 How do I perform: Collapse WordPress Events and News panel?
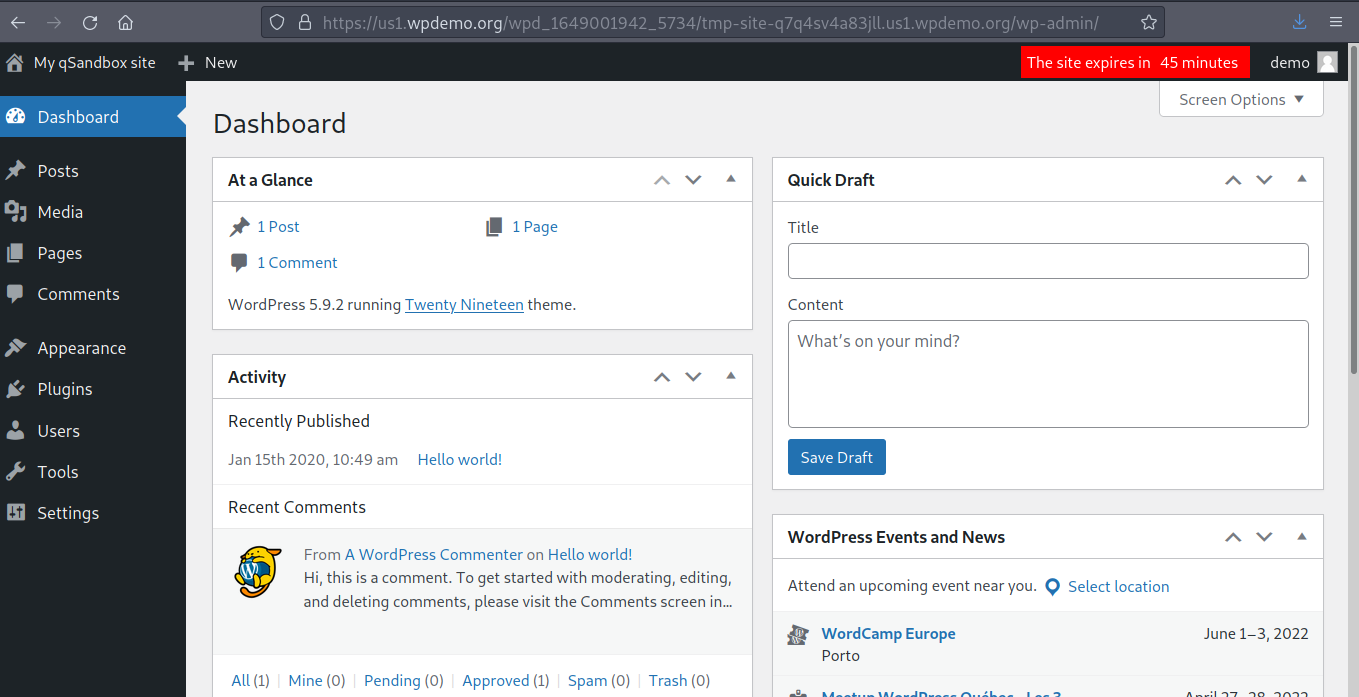click(1301, 536)
